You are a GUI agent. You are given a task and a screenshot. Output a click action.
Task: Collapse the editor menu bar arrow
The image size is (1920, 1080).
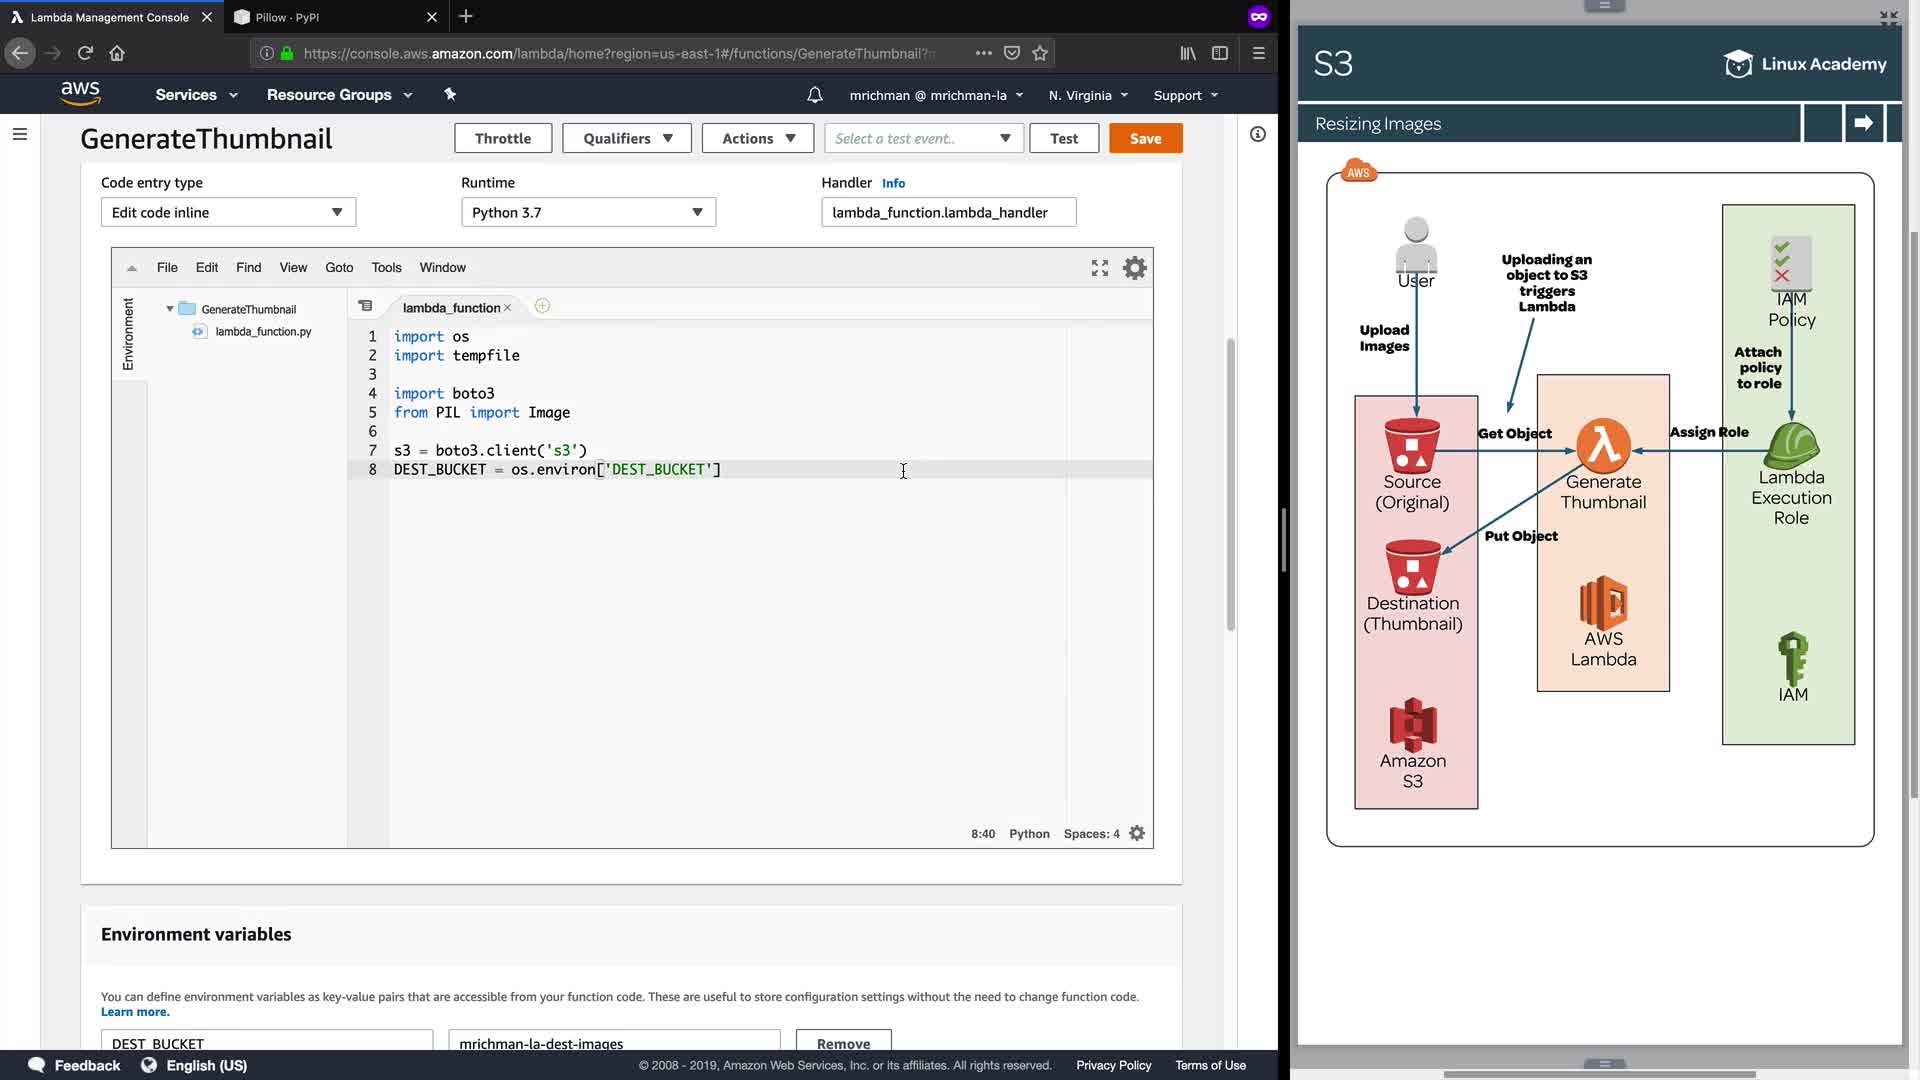[131, 268]
